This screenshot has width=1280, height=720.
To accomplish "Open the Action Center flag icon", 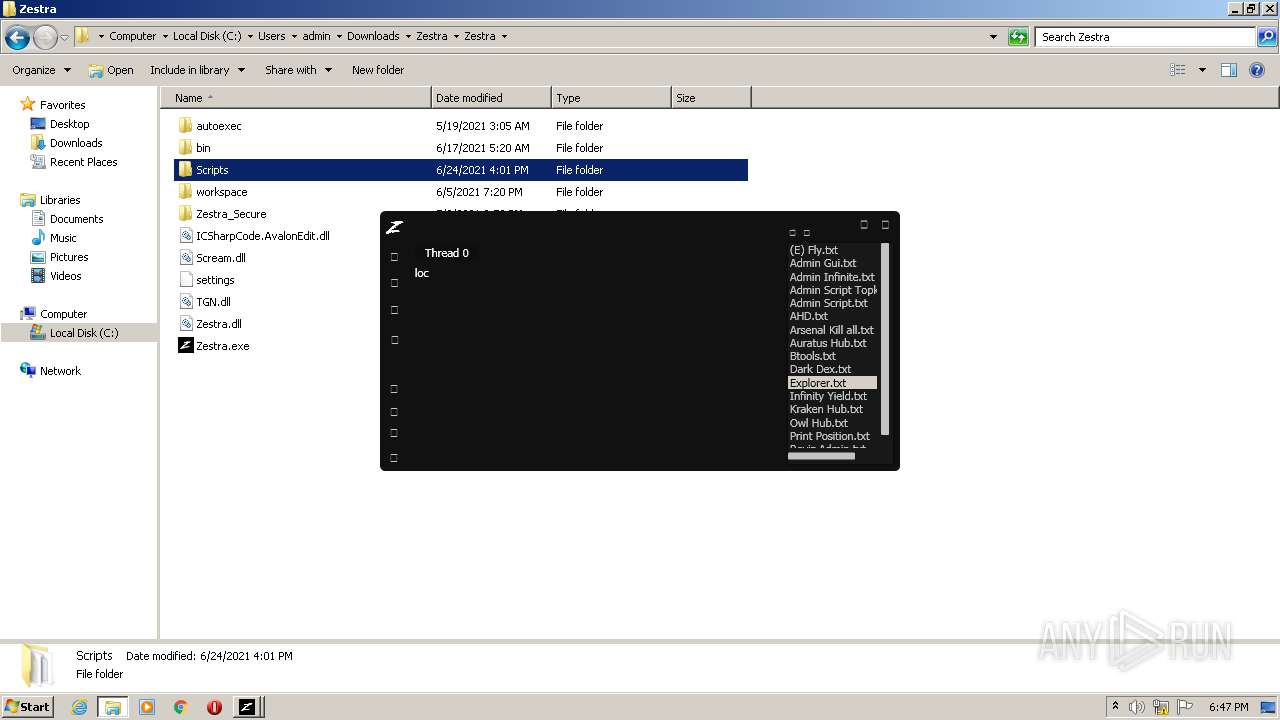I will (x=1184, y=707).
